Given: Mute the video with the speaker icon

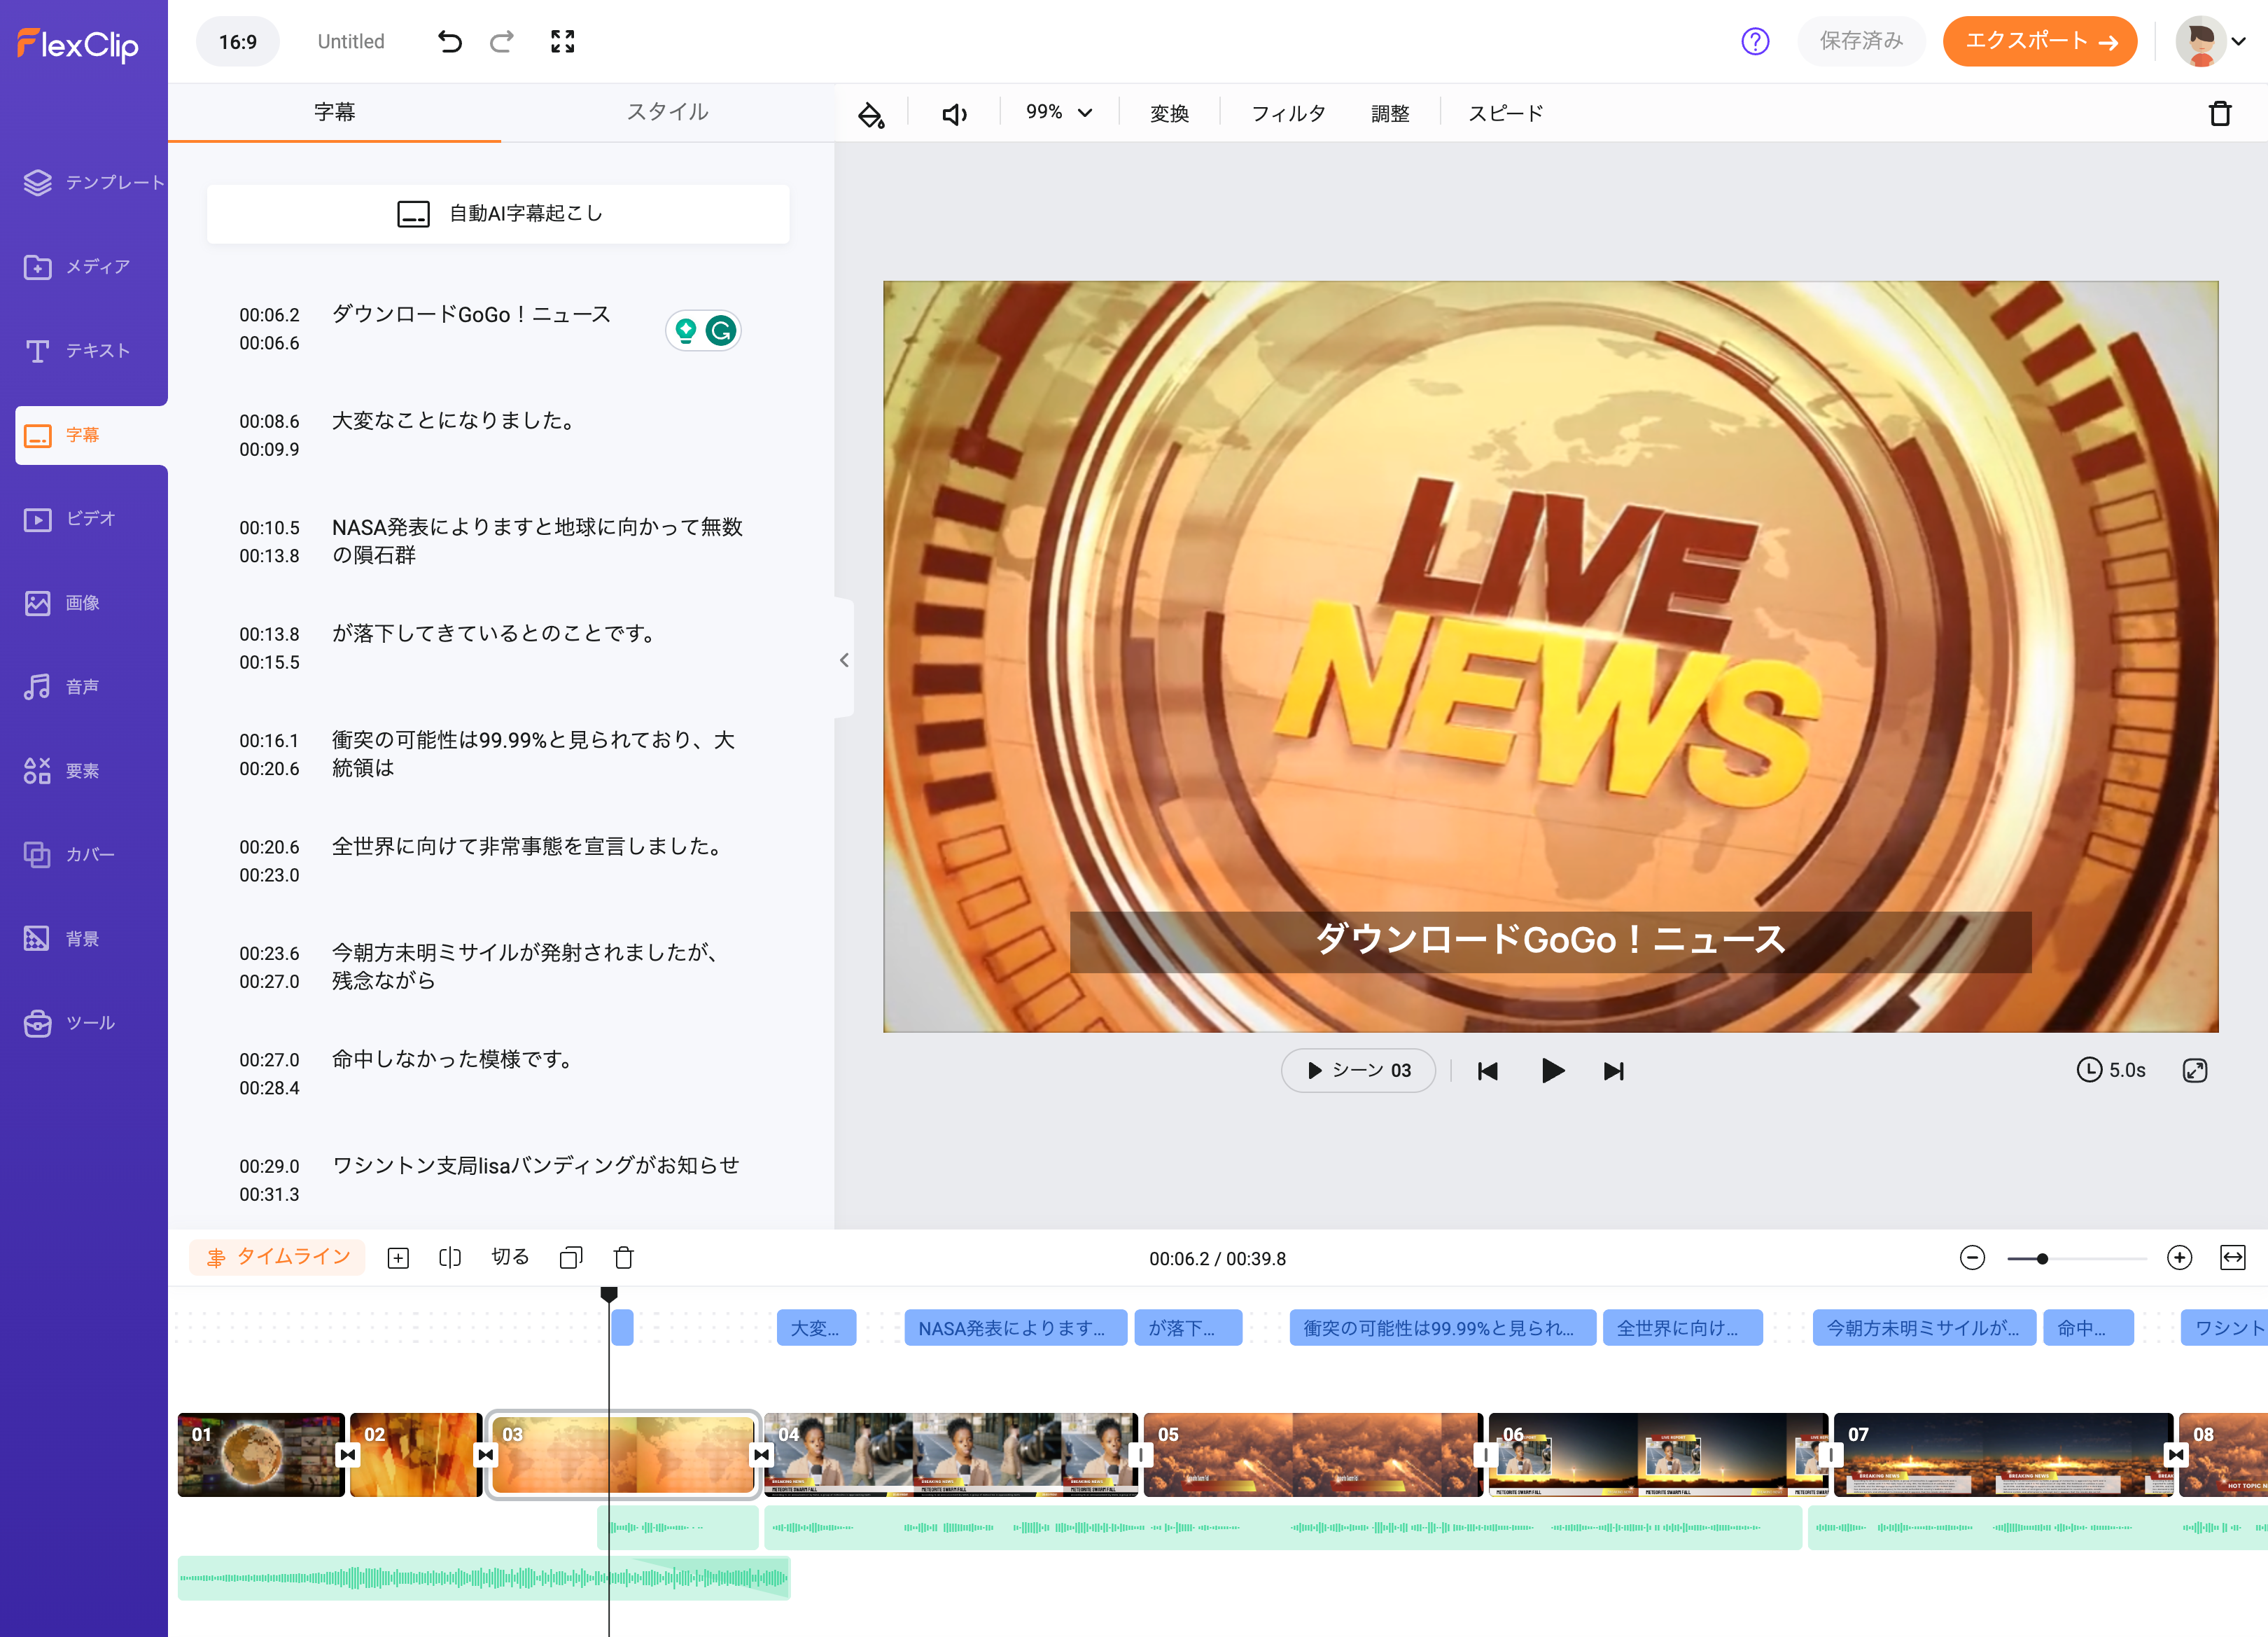Looking at the screenshot, I should pyautogui.click(x=955, y=114).
